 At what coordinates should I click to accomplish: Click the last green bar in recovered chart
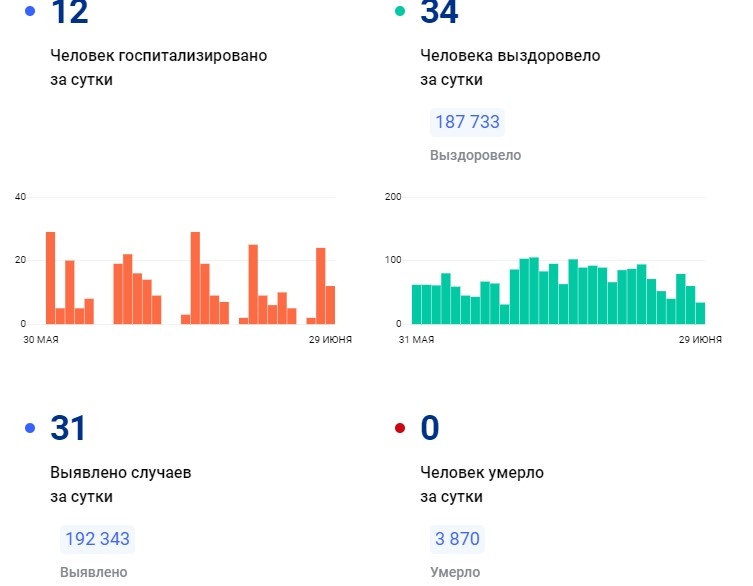point(700,313)
